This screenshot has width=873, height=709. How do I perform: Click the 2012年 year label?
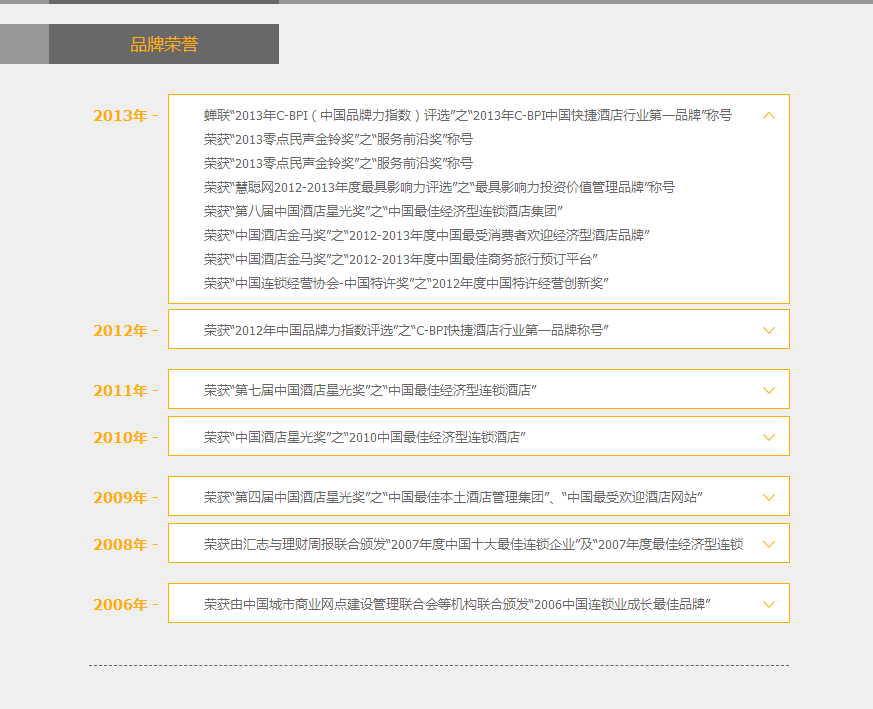[120, 331]
